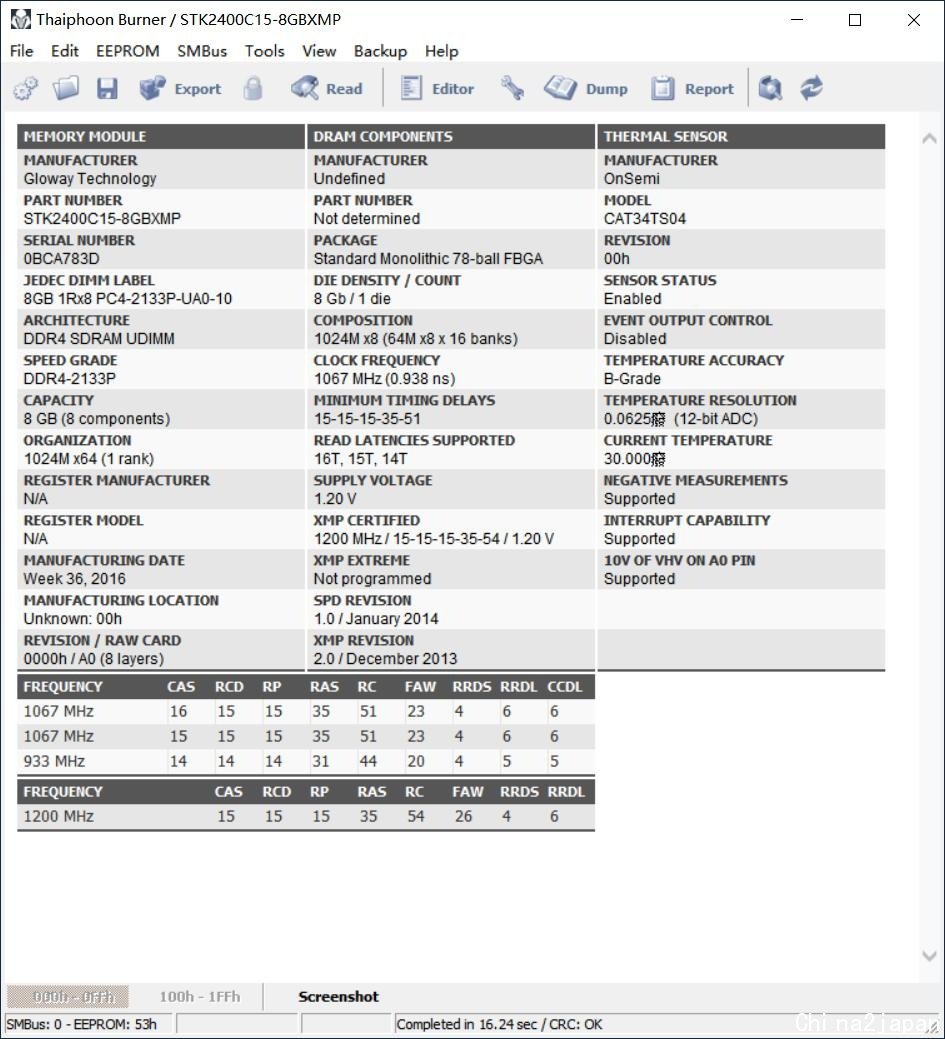Click the 8GB 1Rx8 PC4-2133P-UA0-10 label
The height and width of the screenshot is (1039, 945).
[128, 299]
